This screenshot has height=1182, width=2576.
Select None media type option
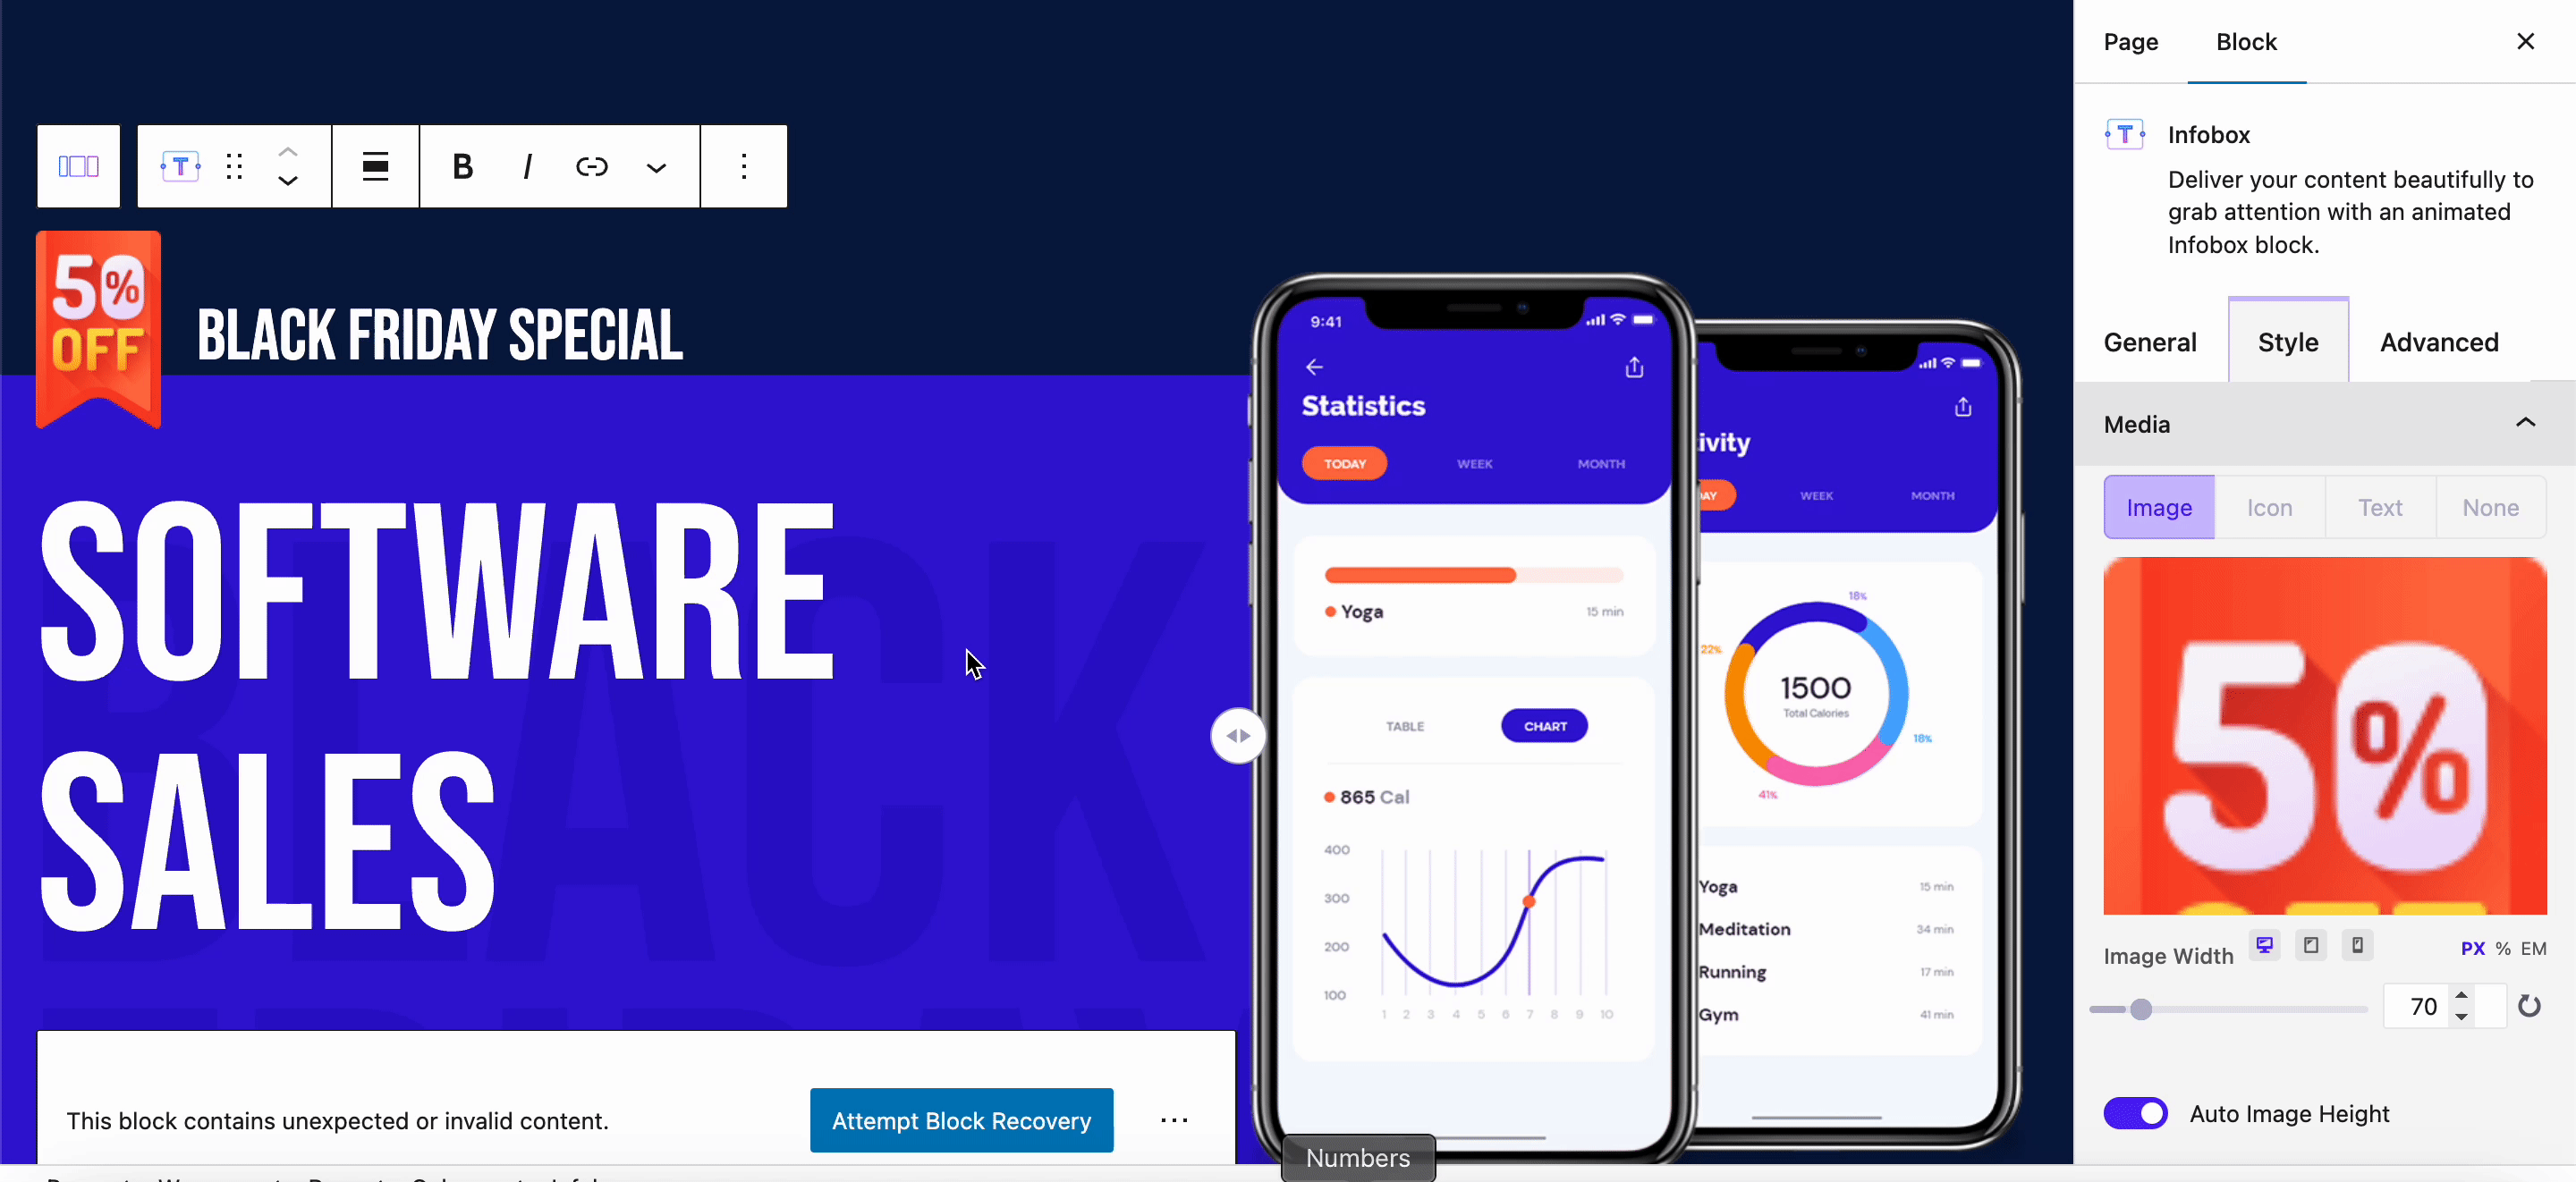tap(2492, 507)
